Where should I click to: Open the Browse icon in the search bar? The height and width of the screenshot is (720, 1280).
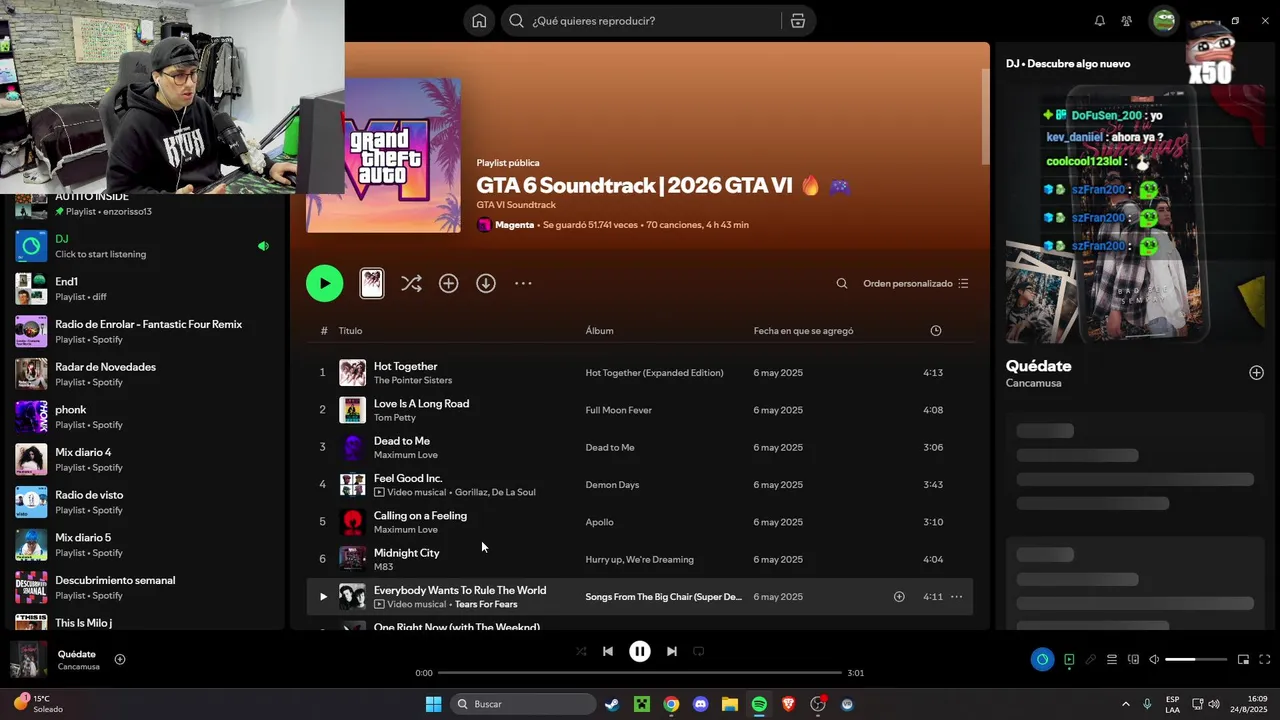pyautogui.click(x=797, y=21)
